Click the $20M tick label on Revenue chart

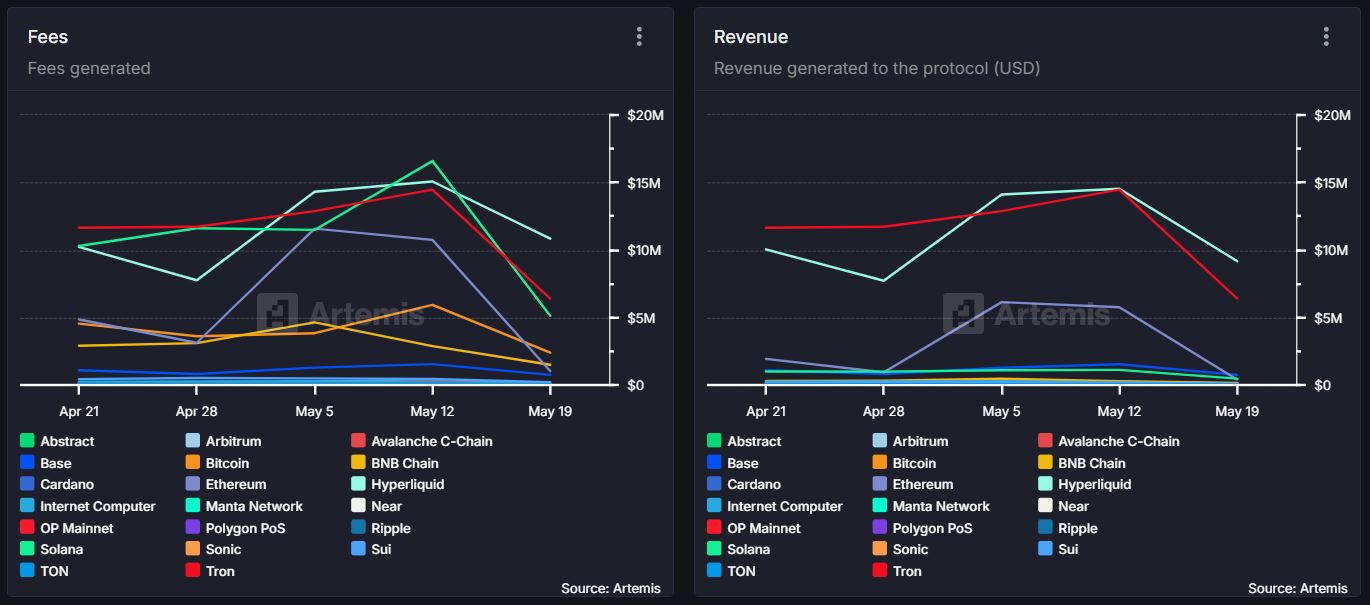pyautogui.click(x=1332, y=116)
